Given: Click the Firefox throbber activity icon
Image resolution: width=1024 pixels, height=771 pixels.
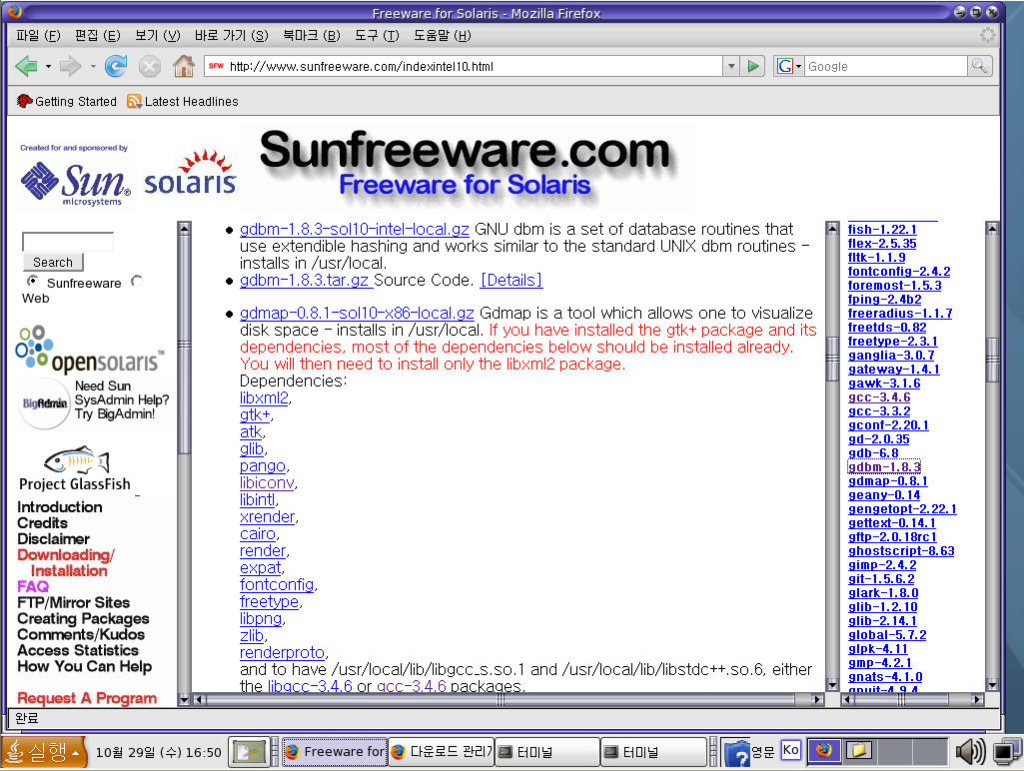Looking at the screenshot, I should pyautogui.click(x=987, y=35).
